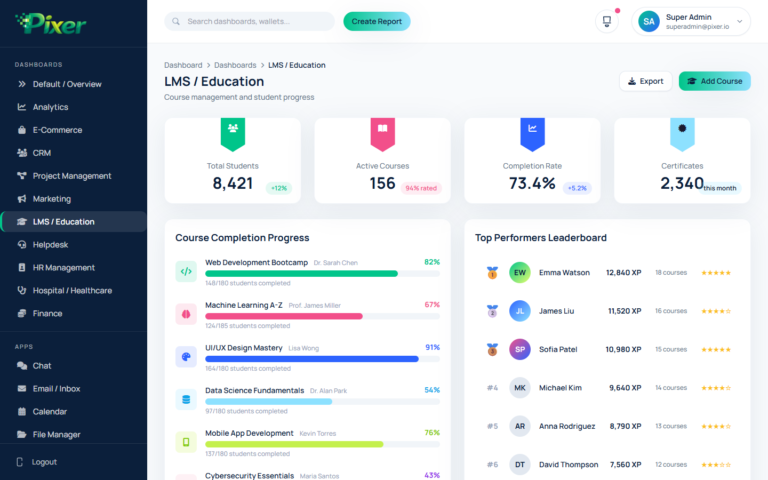Open the Default / Overview dashboard icon

[x=22, y=84]
